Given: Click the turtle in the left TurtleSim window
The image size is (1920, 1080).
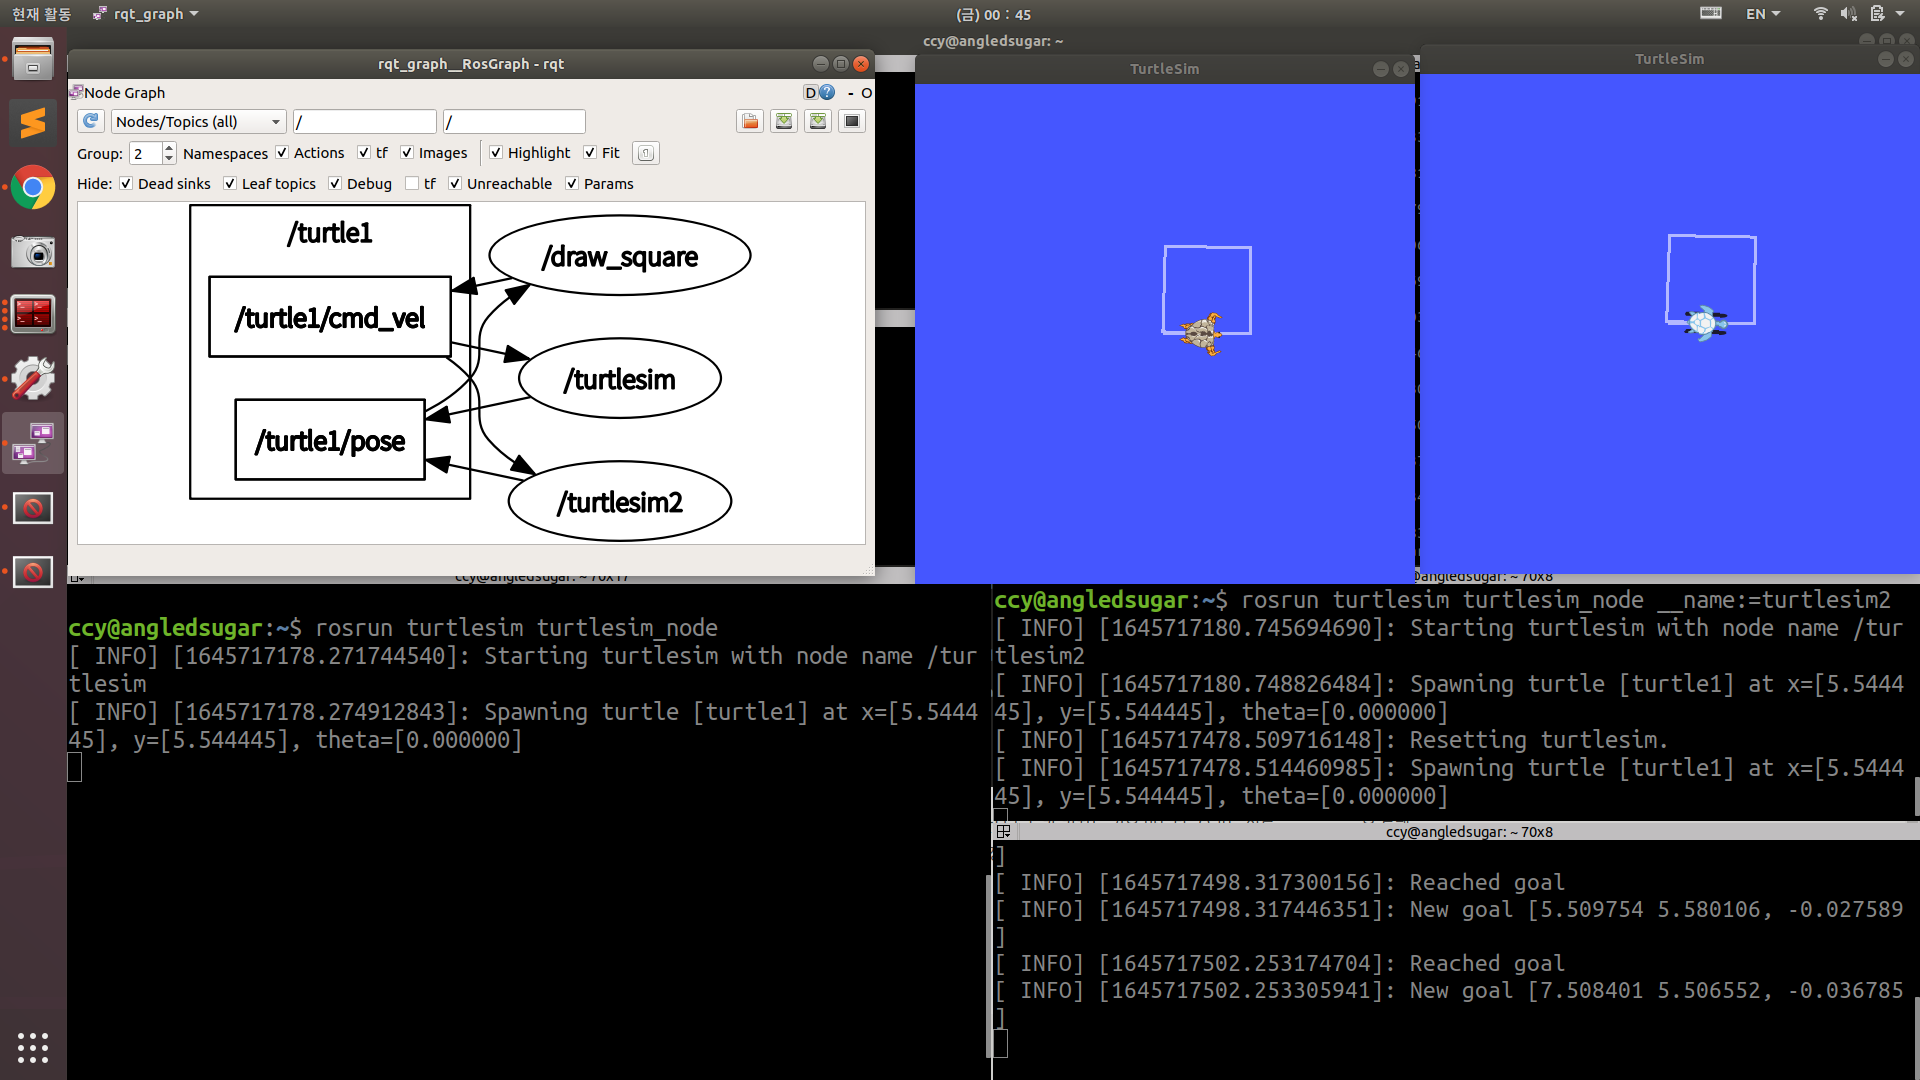Looking at the screenshot, I should pyautogui.click(x=1202, y=334).
